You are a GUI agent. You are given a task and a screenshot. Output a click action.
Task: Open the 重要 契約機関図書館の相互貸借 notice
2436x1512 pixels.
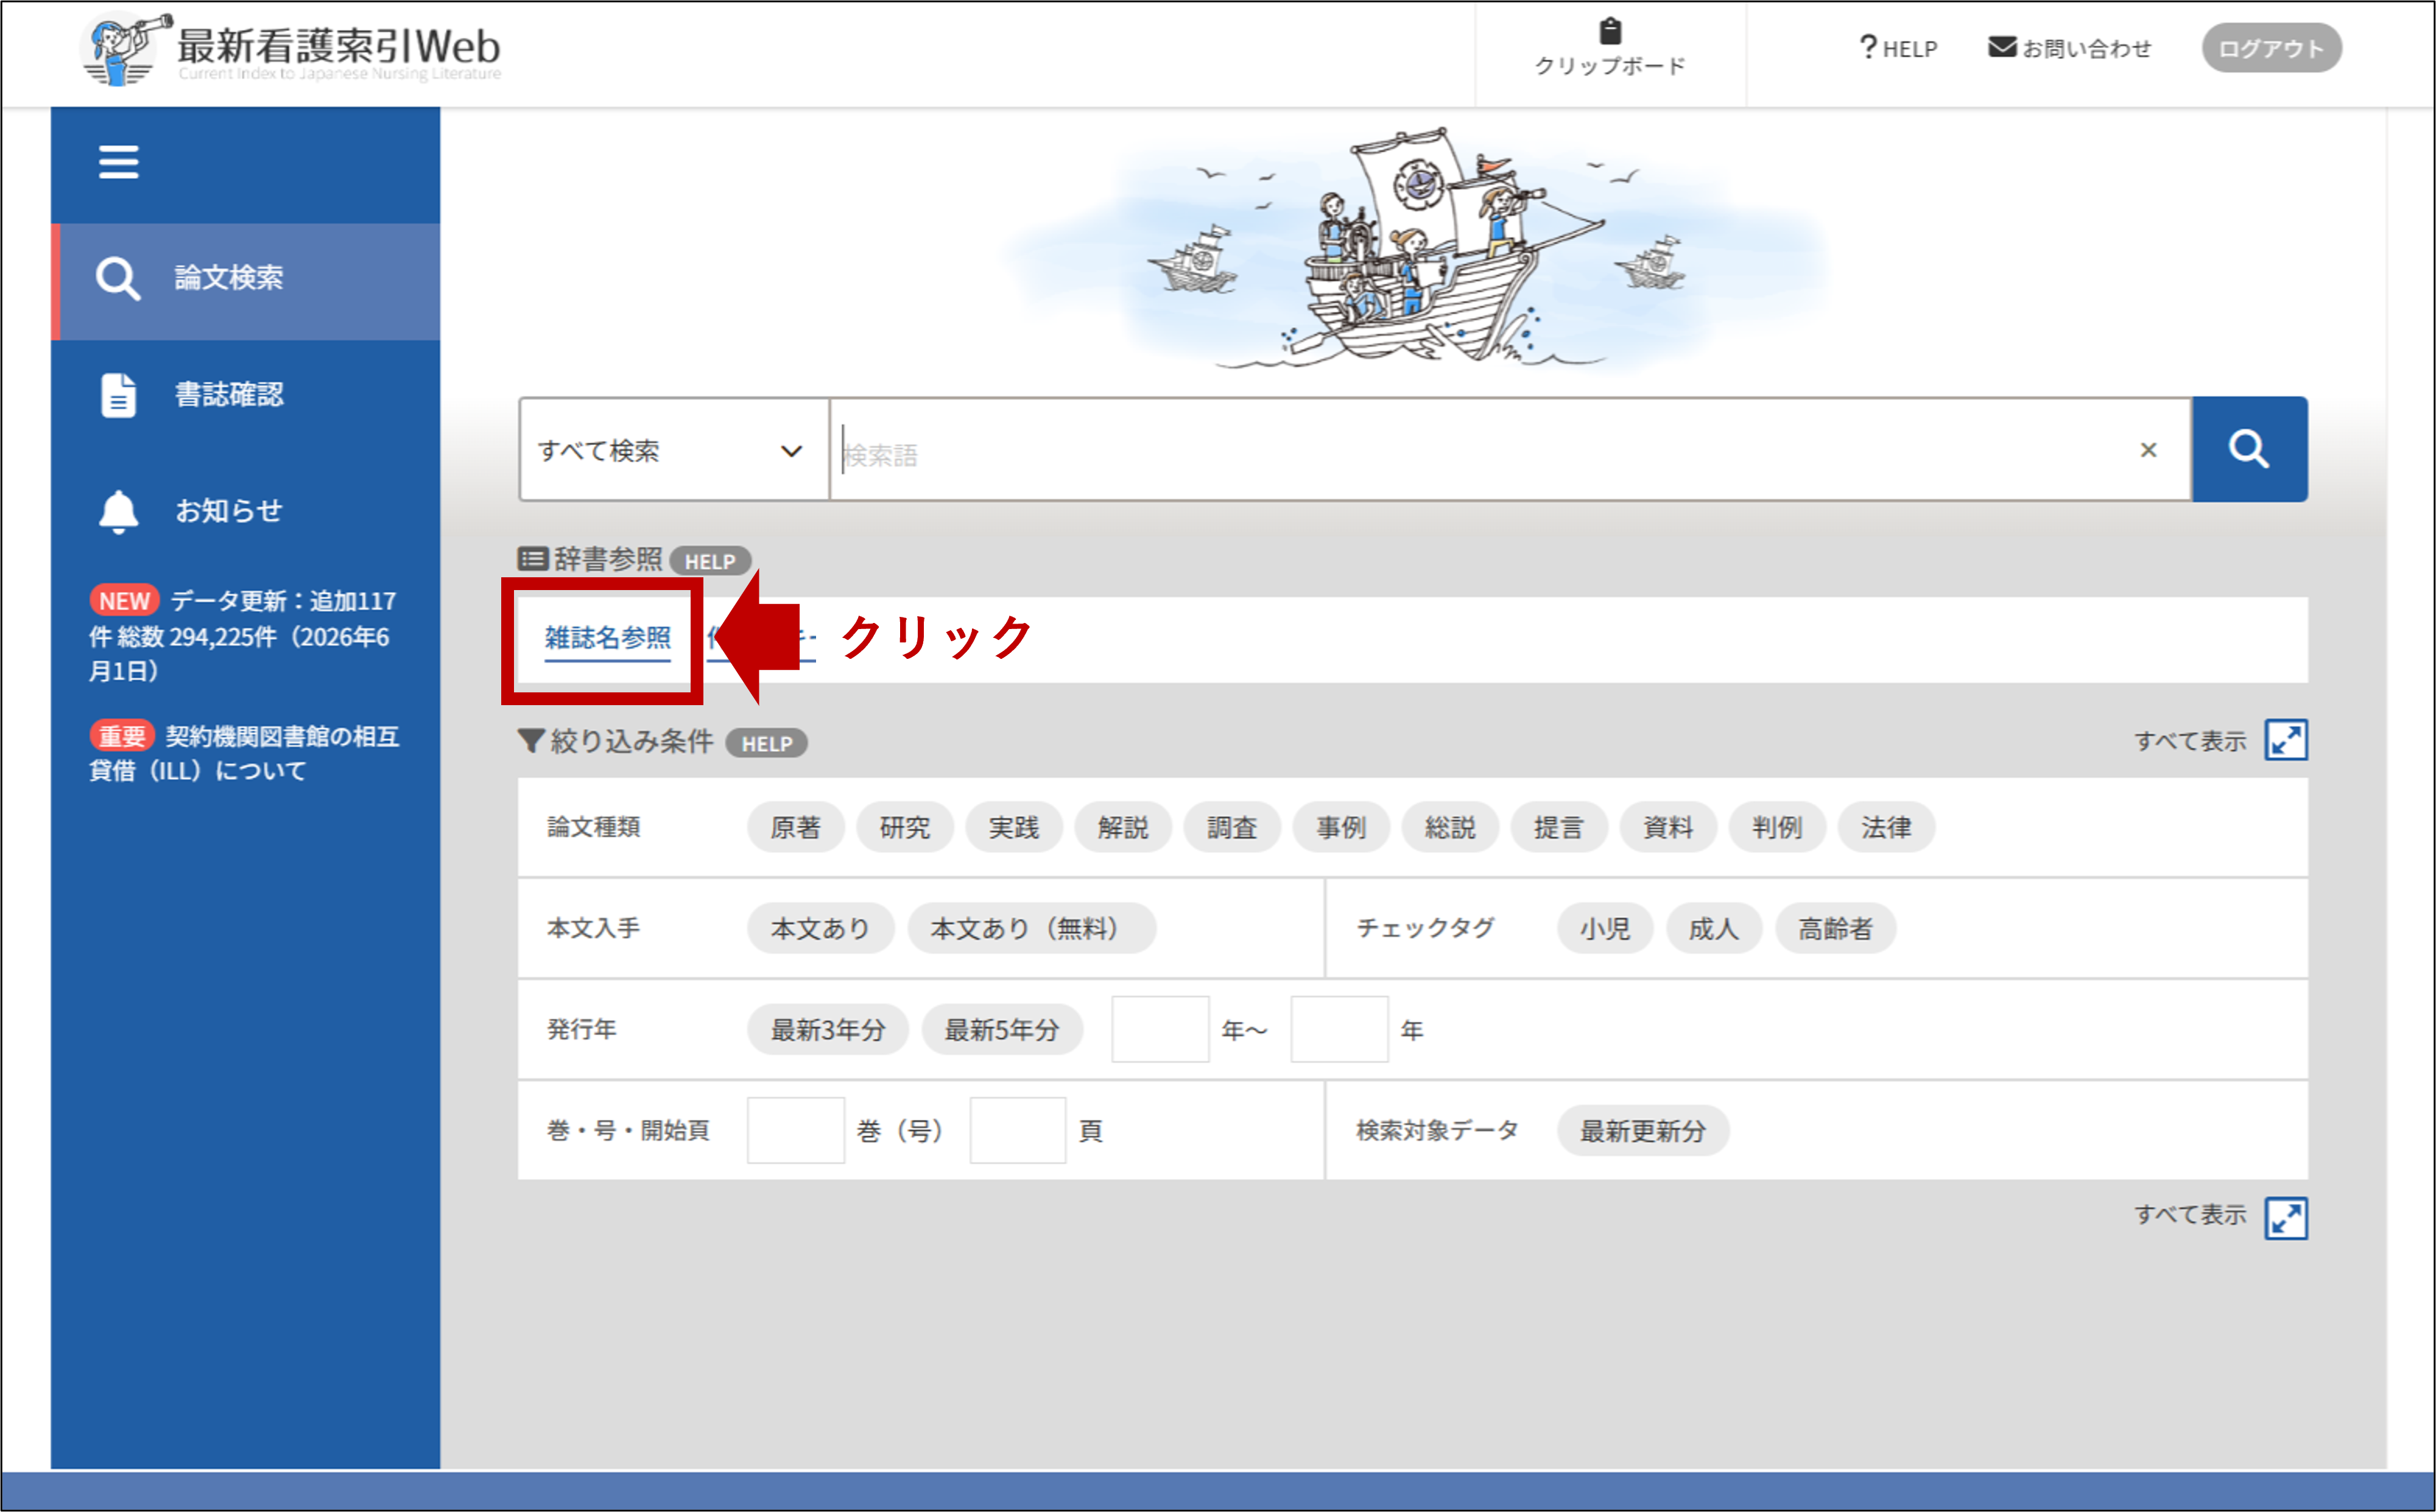[244, 753]
